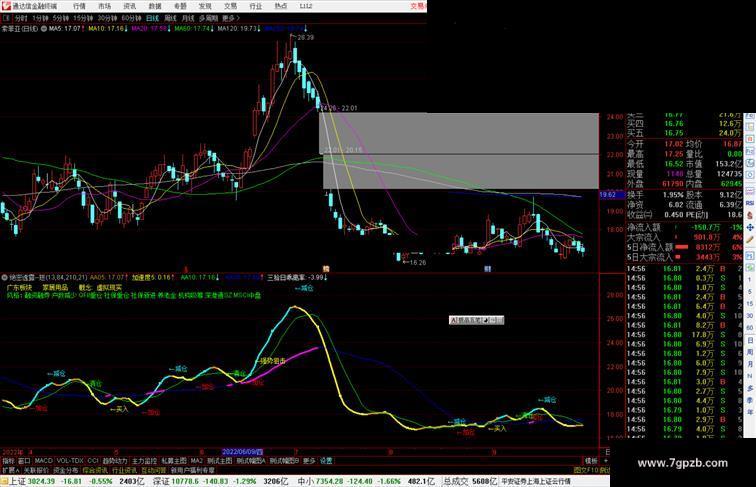Click the clock icon in right toolbar
756x487 pixels.
point(750,163)
